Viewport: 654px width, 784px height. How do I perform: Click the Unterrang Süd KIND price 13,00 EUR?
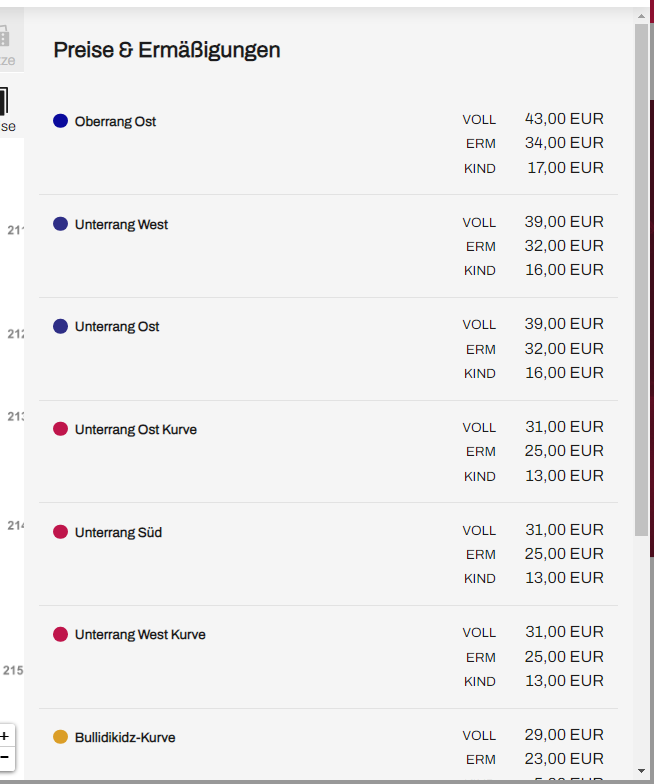(564, 578)
